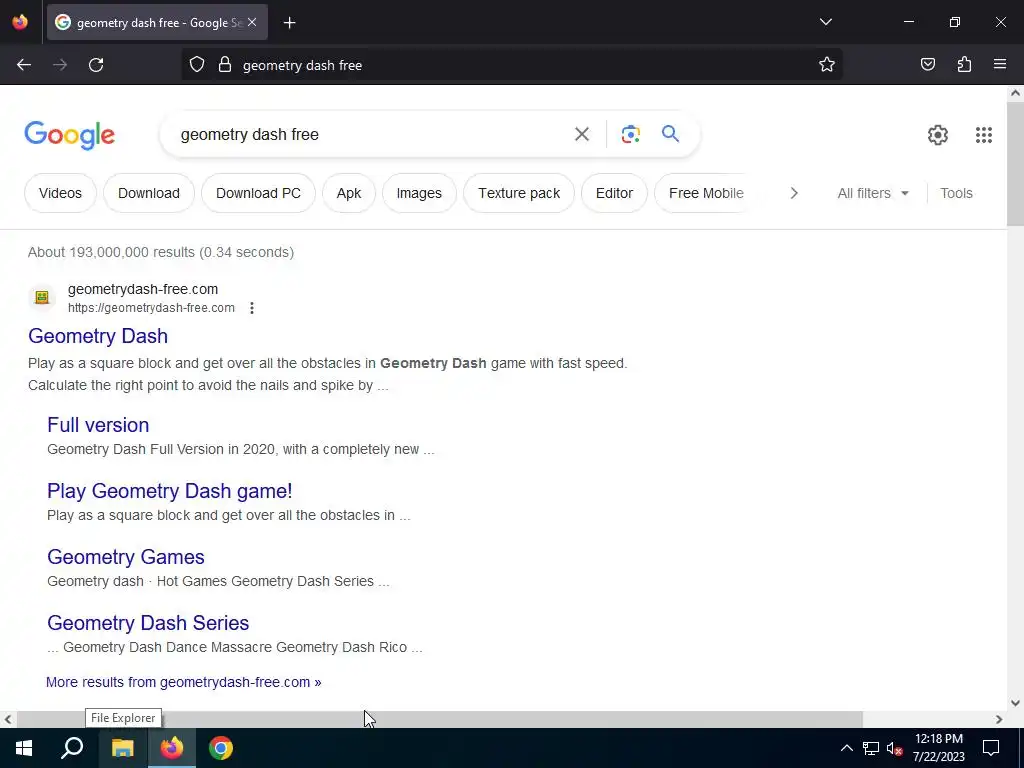Click scrollbar down arrow
This screenshot has height=768, width=1024.
click(1015, 703)
